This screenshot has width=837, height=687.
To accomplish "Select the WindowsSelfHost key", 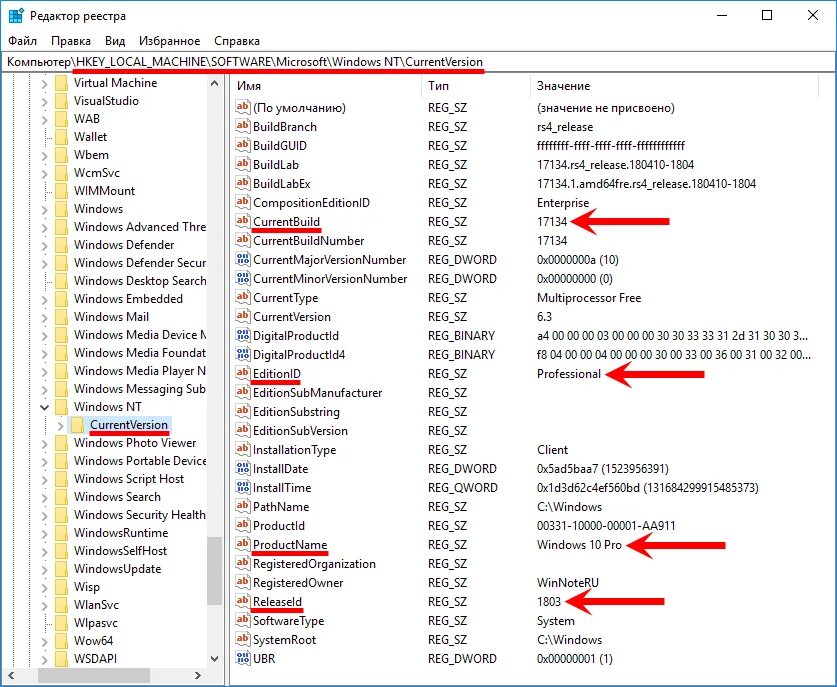I will click(x=120, y=551).
